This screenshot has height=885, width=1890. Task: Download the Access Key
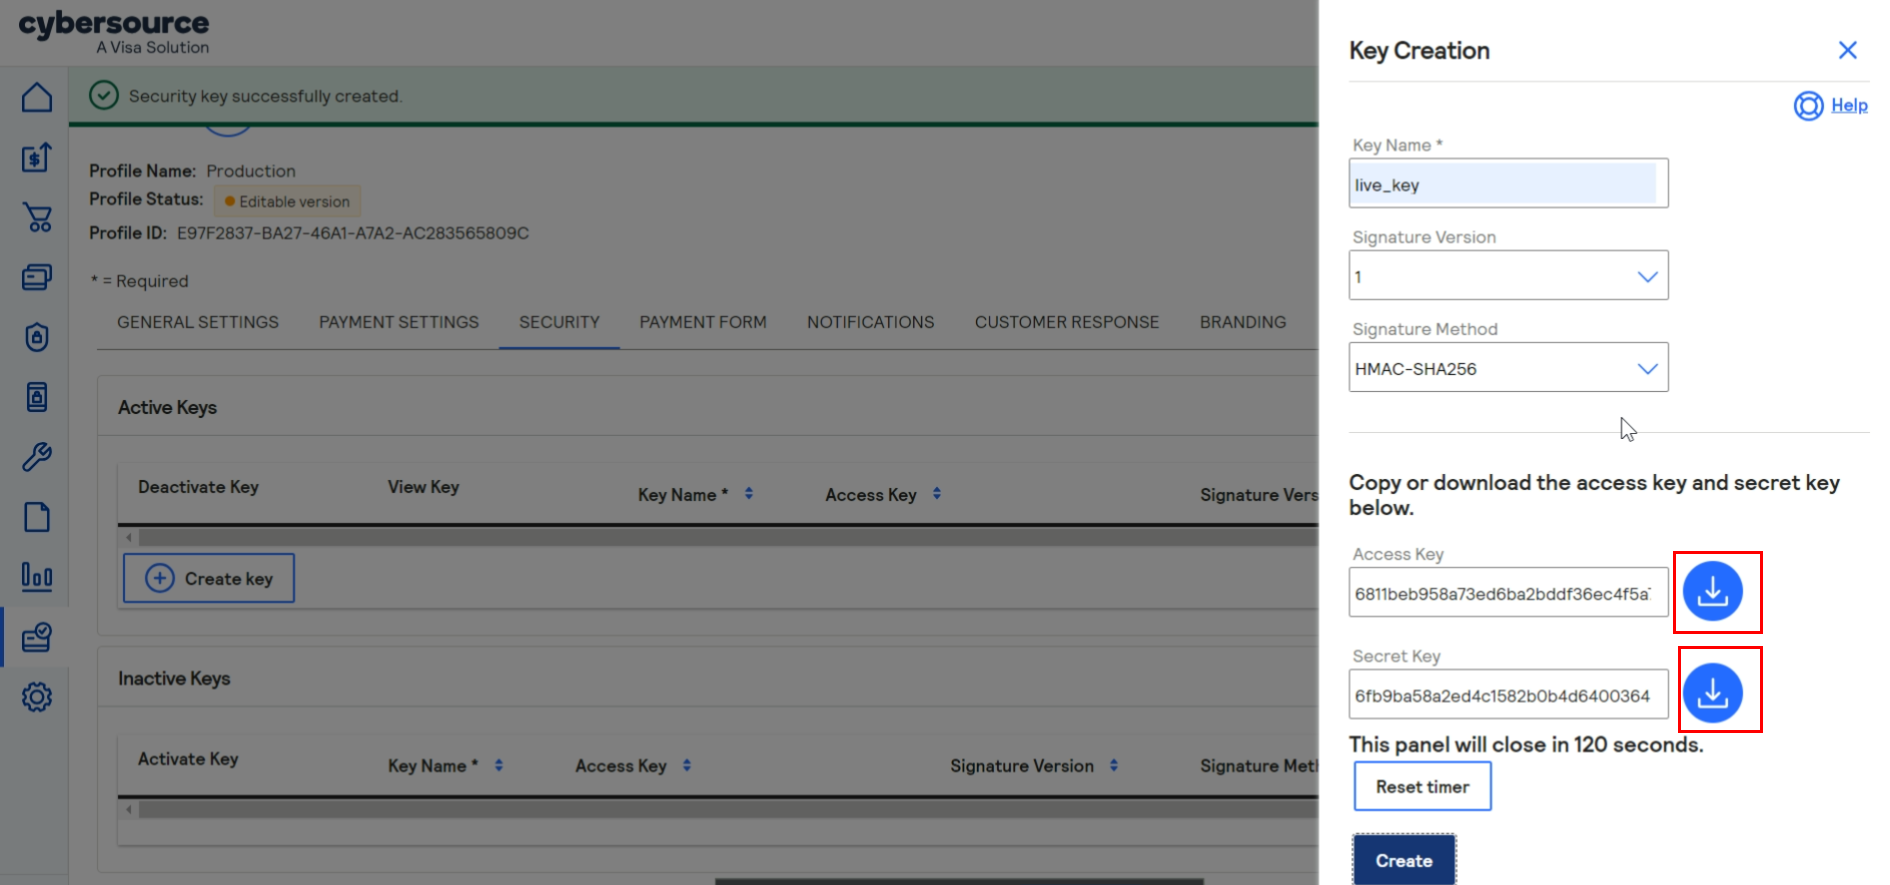[x=1712, y=592]
